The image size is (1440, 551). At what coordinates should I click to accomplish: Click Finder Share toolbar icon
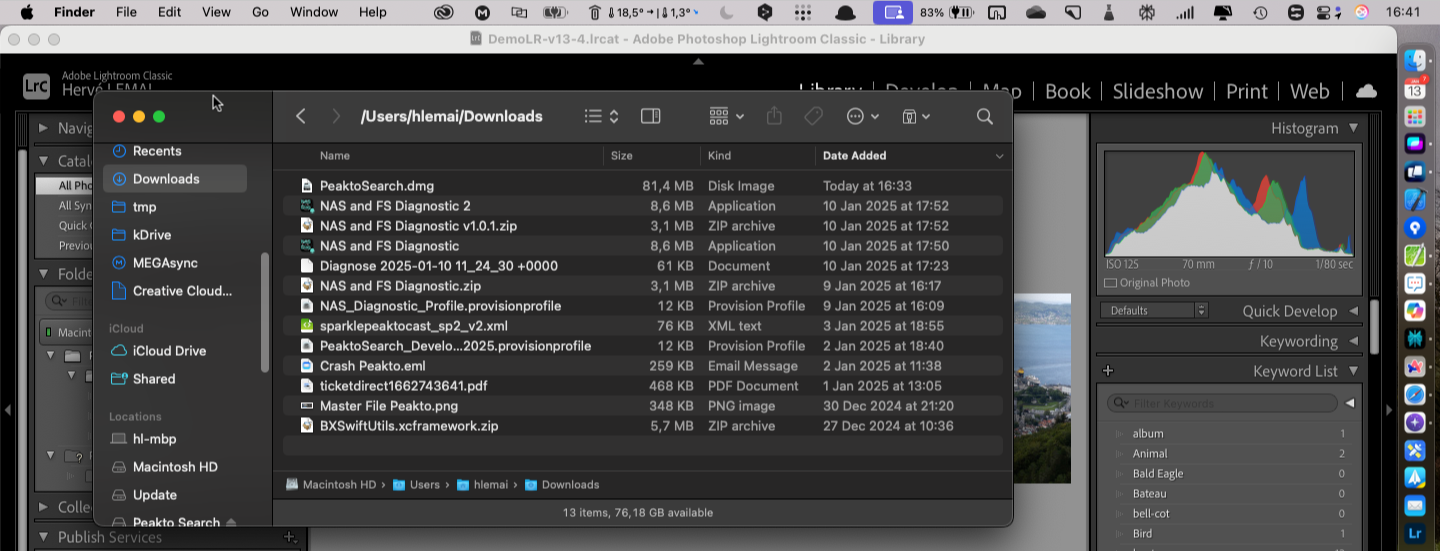(x=773, y=116)
